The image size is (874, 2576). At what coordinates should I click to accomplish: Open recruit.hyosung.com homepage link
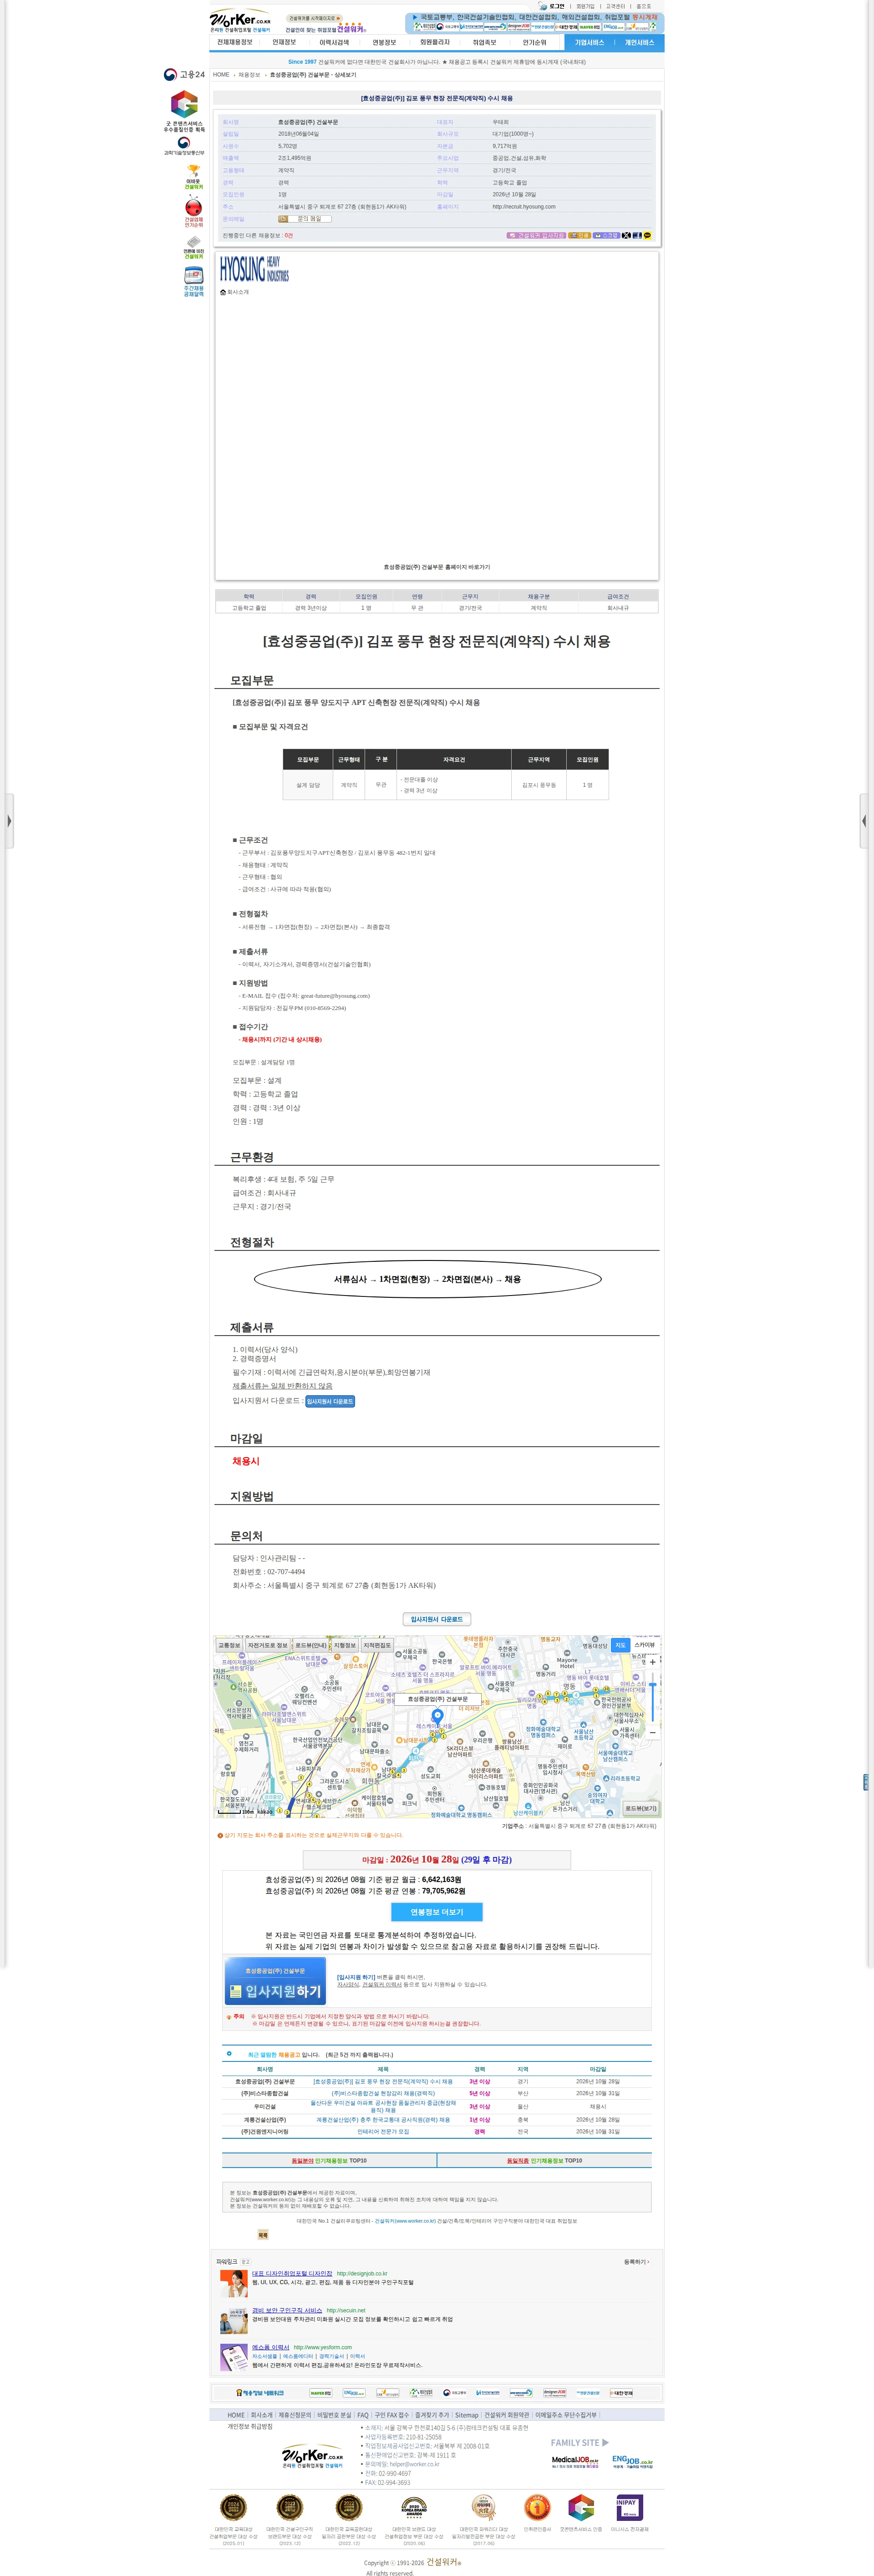click(x=524, y=207)
